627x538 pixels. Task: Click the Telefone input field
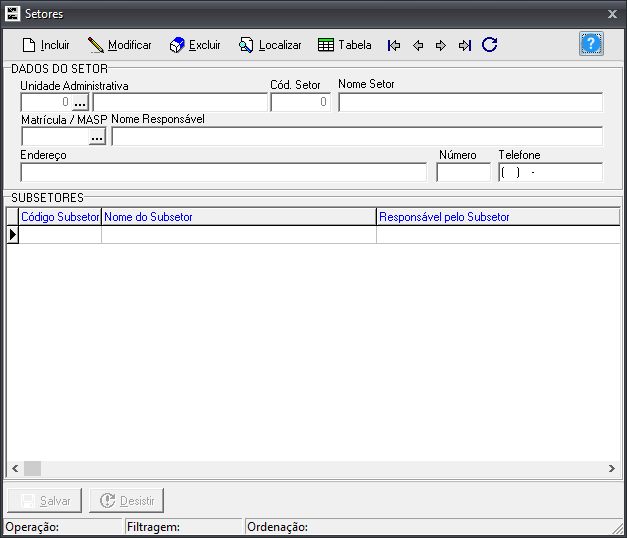[x=550, y=172]
